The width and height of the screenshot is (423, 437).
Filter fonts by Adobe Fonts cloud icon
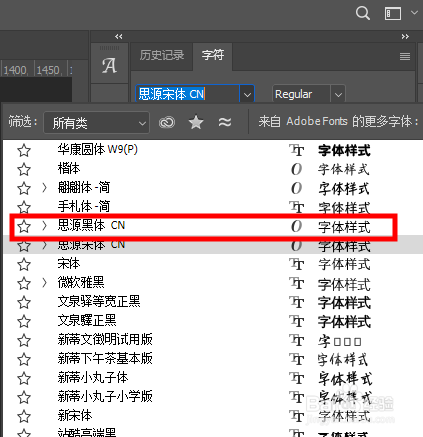(x=167, y=122)
